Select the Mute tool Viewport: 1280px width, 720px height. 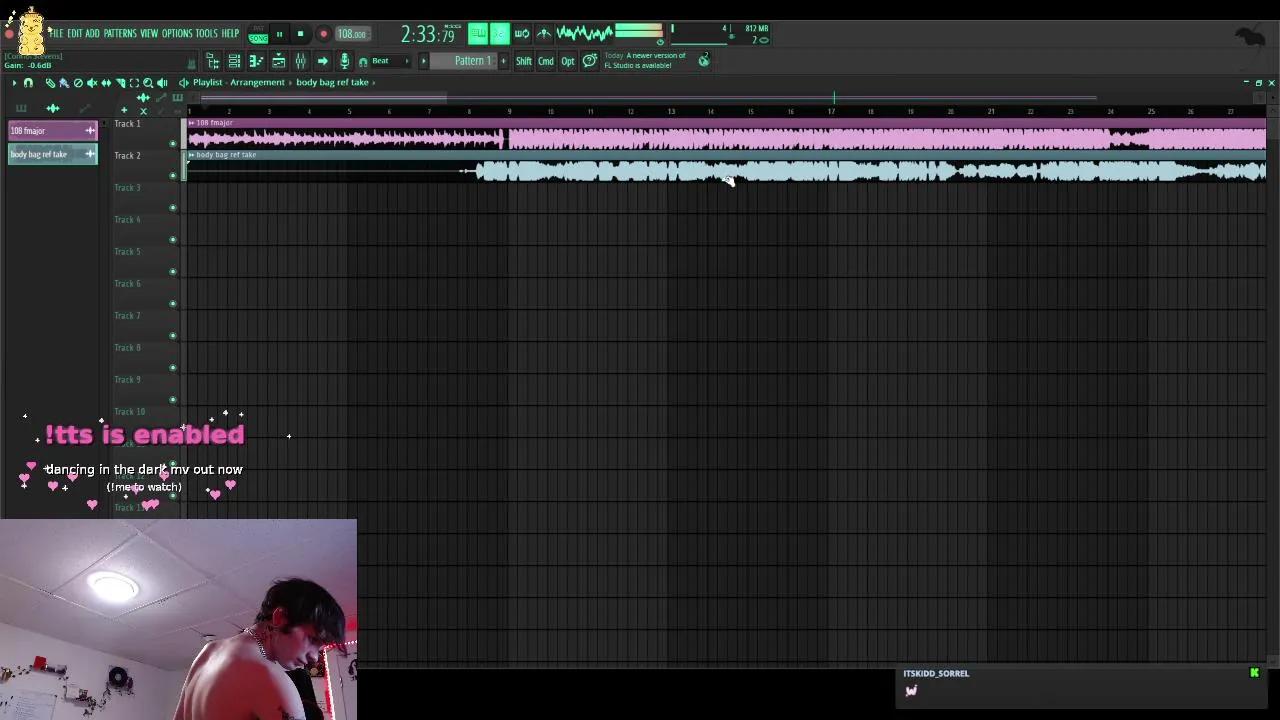92,83
